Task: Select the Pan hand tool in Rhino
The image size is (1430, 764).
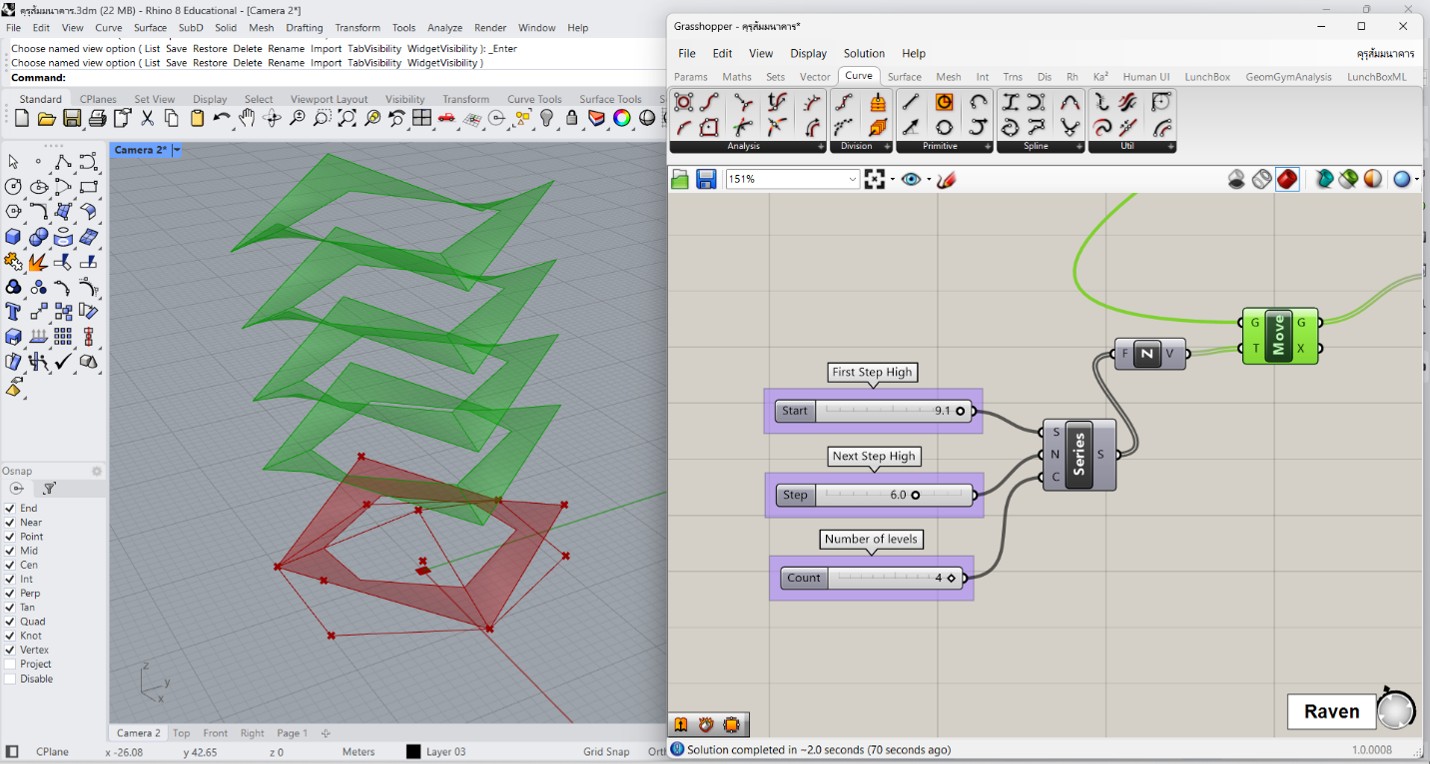Action: [247, 119]
